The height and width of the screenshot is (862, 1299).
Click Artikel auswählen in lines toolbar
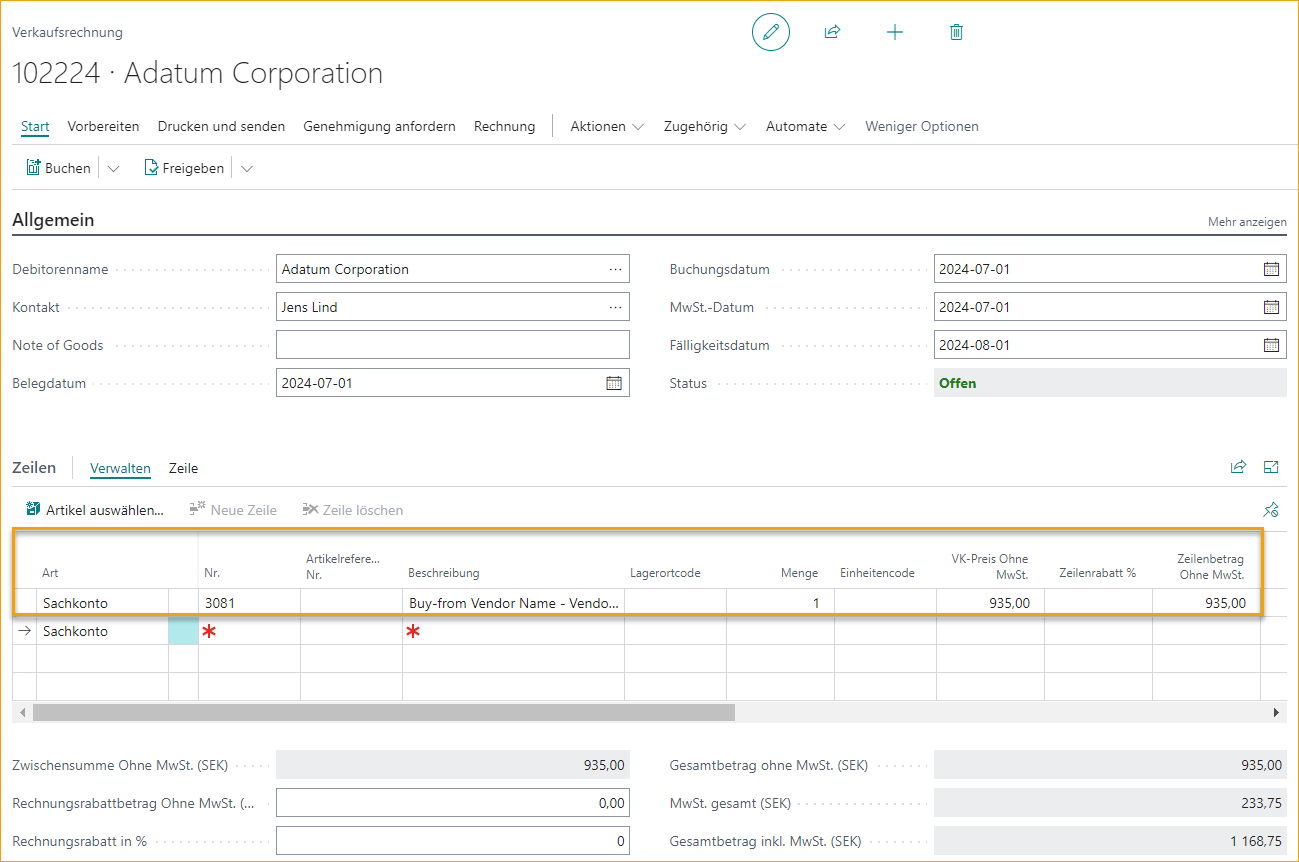[x=95, y=510]
